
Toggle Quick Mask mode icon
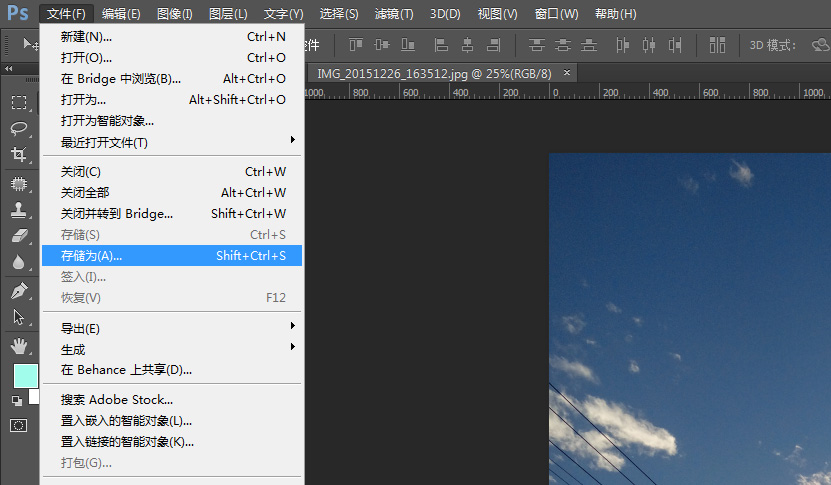[19, 426]
